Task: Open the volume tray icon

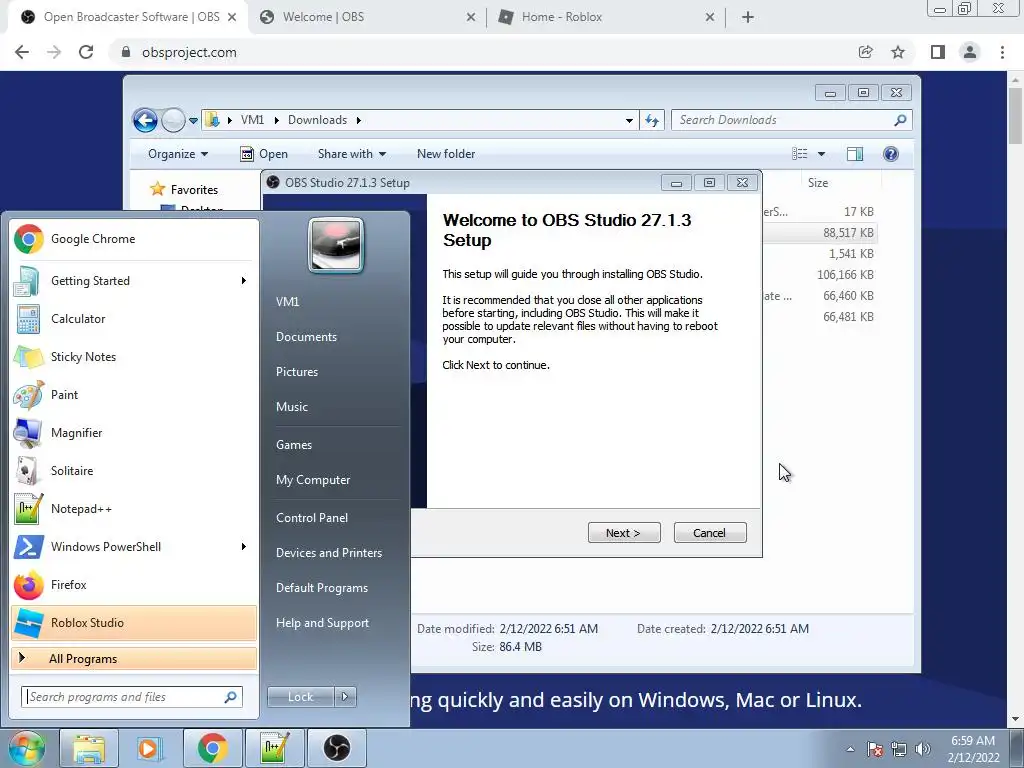Action: [923, 749]
